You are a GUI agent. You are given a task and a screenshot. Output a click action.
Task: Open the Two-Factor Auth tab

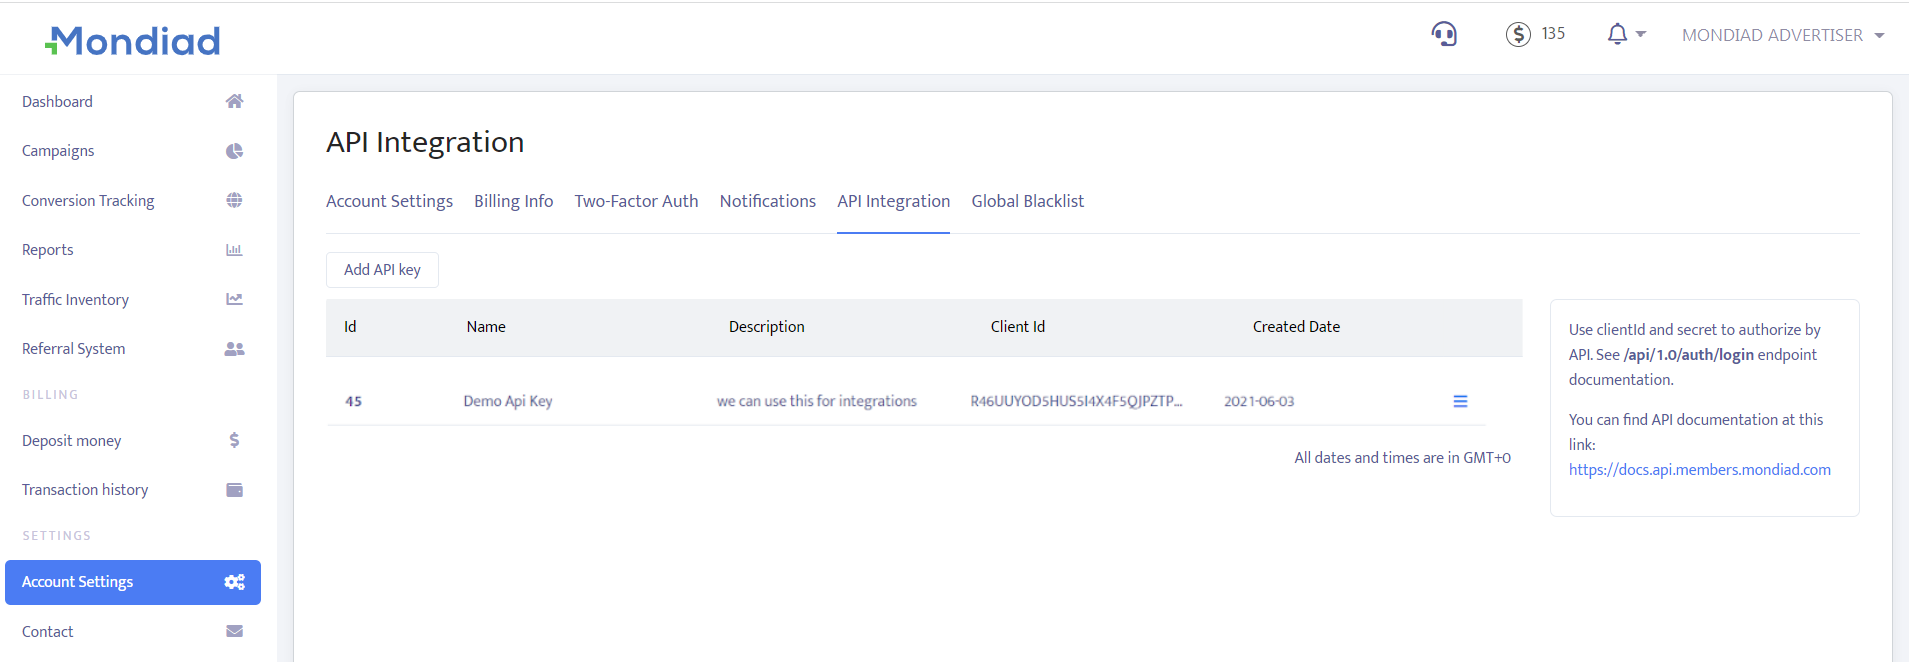[636, 201]
